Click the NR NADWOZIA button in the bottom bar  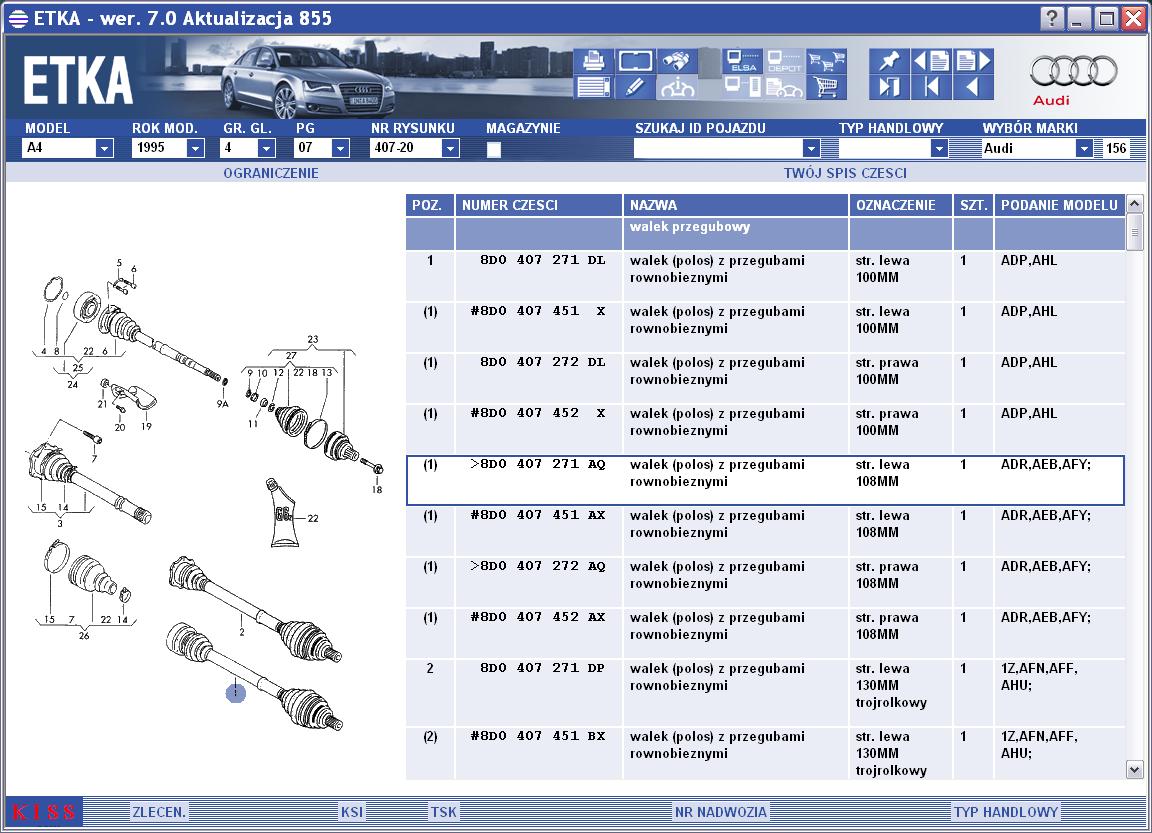[x=721, y=812]
